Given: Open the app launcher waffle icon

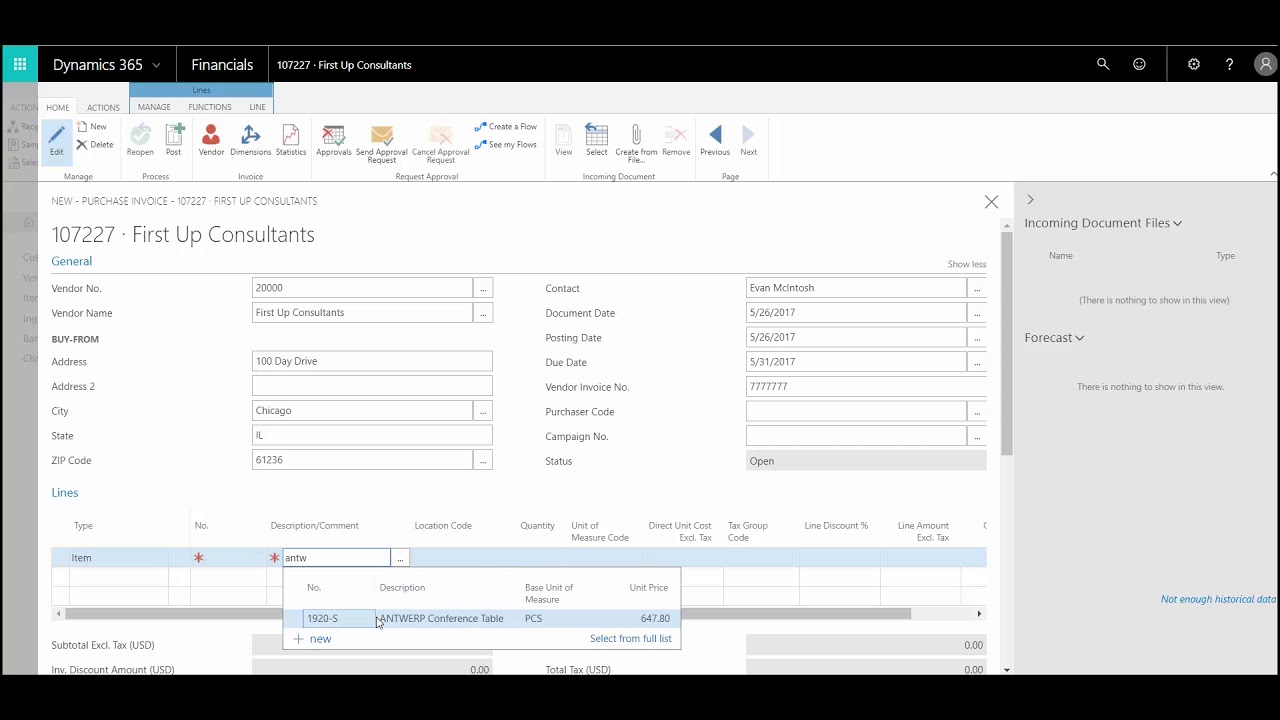Looking at the screenshot, I should (x=20, y=64).
